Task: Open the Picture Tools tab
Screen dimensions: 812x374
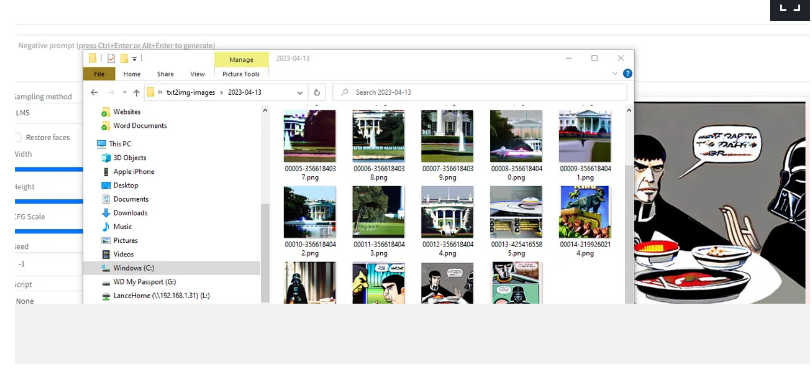Action: tap(241, 74)
